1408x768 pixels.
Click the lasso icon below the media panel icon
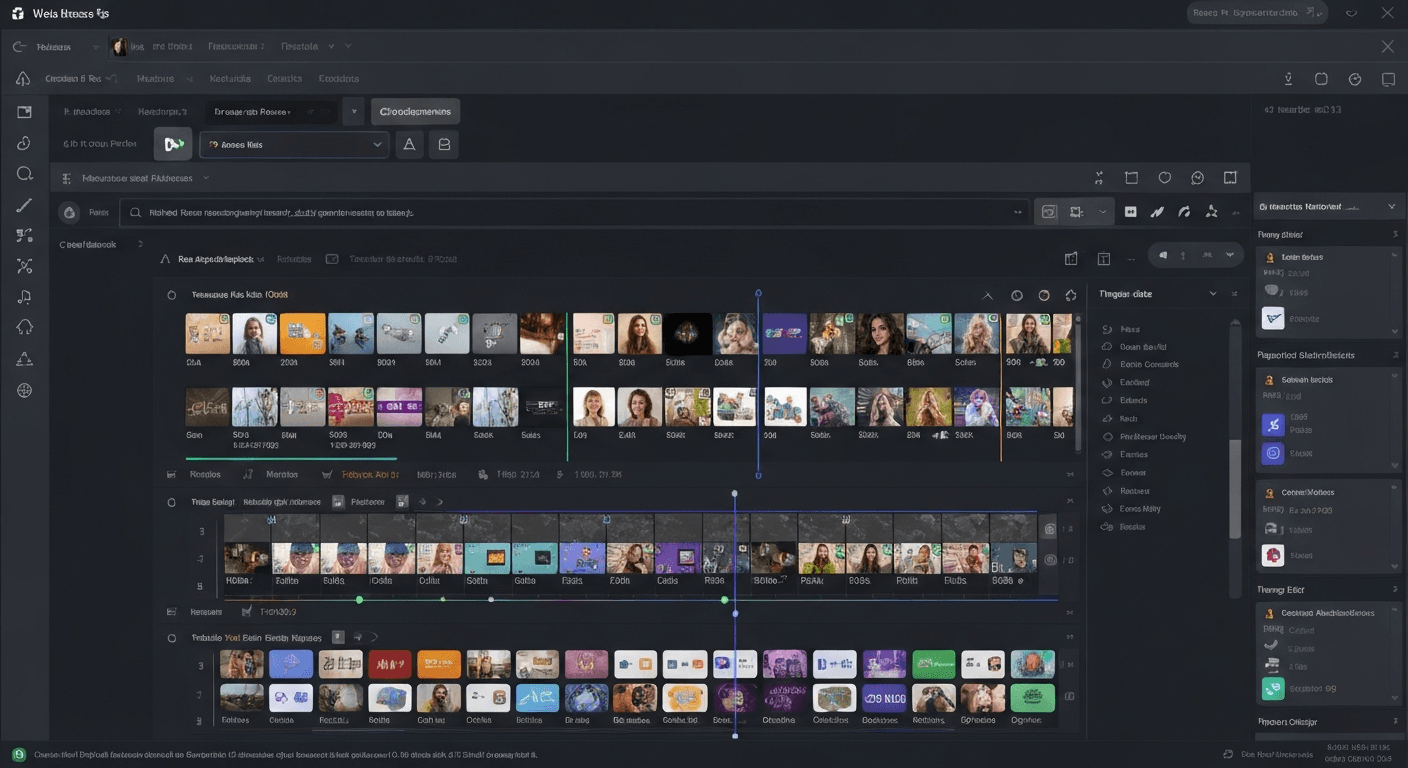(x=24, y=142)
